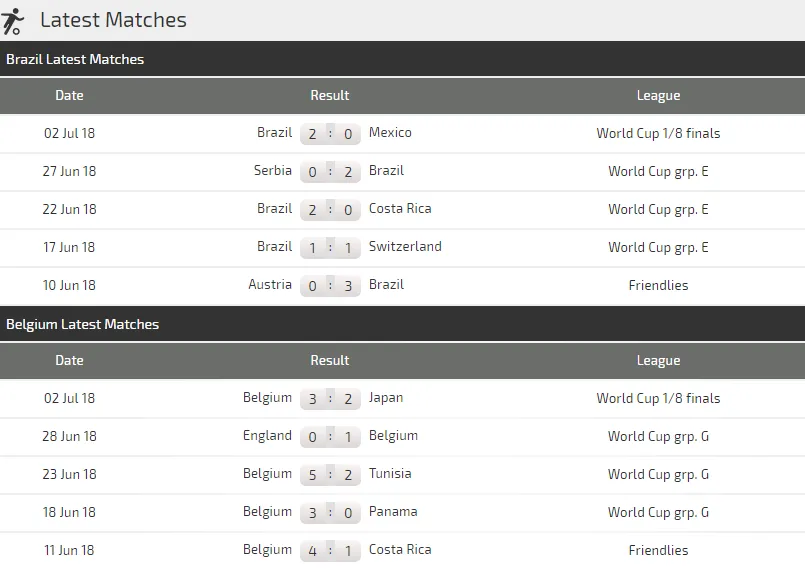Screen dimensions: 805x569
Task: Click Switzerland team name
Action: [x=405, y=247]
